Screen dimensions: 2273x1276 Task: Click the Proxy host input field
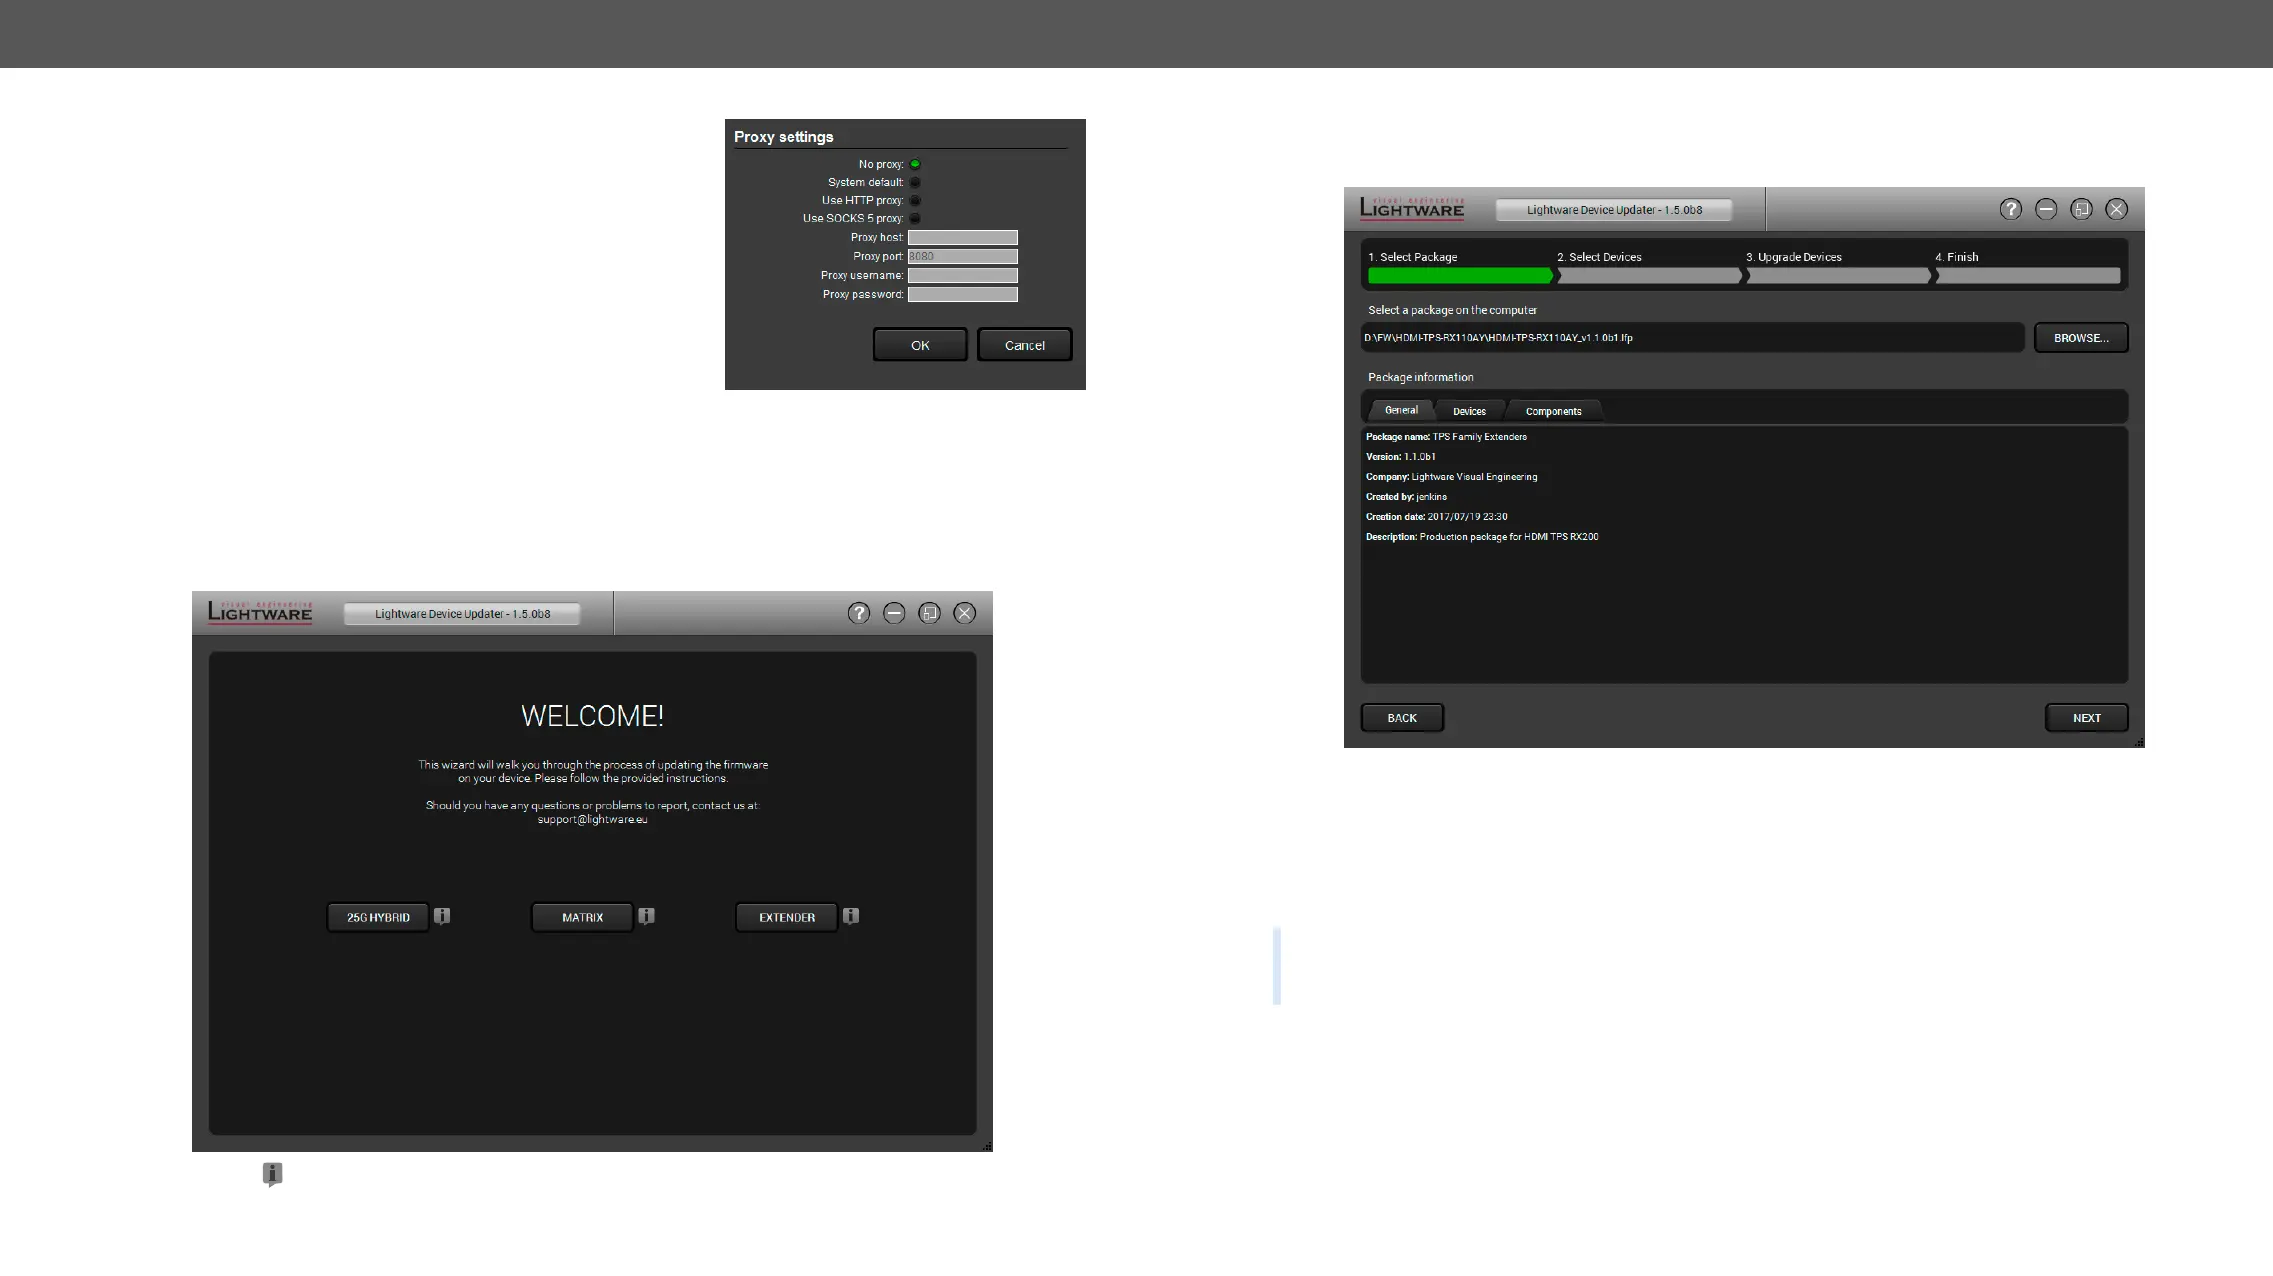pos(962,237)
